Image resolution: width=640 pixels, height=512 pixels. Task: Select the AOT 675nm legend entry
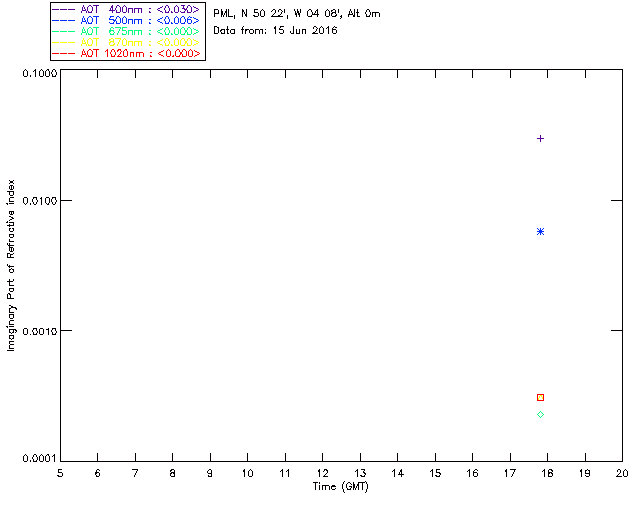coord(126,31)
